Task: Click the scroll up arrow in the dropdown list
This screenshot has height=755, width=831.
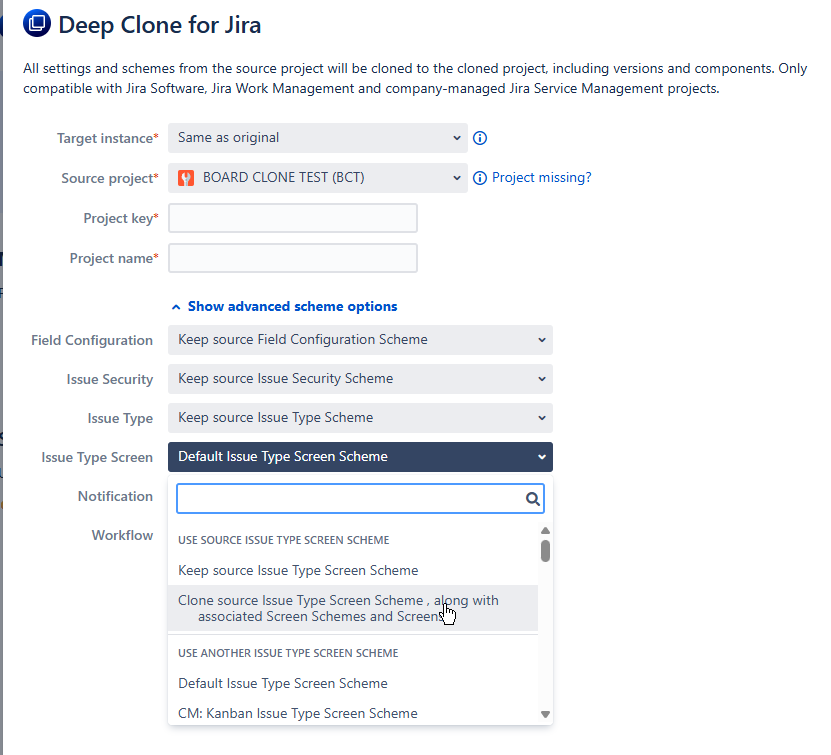Action: pos(545,531)
